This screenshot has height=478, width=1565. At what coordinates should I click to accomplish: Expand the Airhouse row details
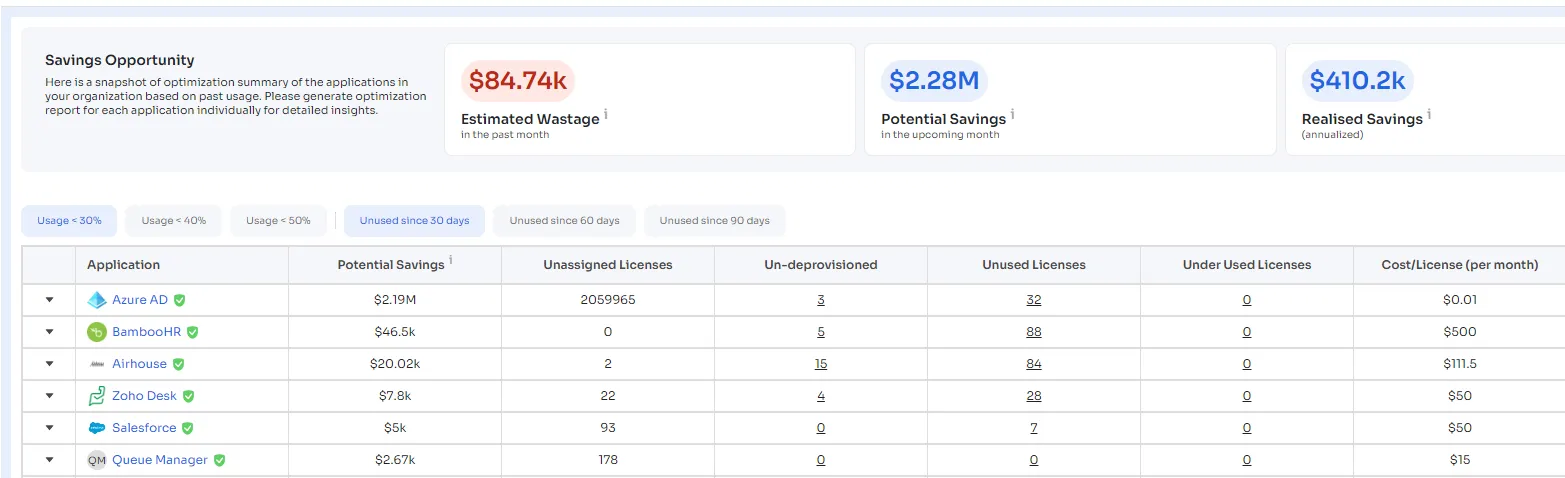tap(49, 364)
